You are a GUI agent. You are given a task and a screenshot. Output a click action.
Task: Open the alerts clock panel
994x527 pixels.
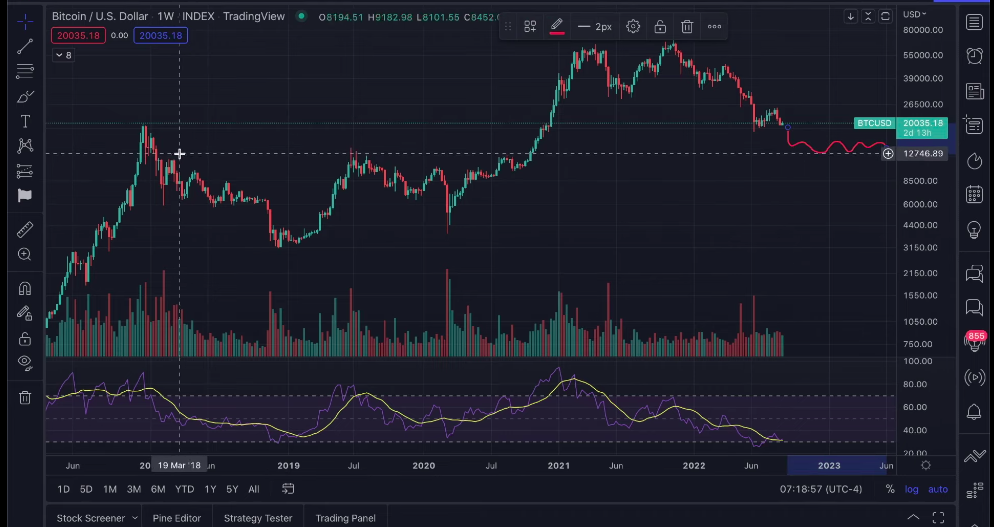click(974, 56)
